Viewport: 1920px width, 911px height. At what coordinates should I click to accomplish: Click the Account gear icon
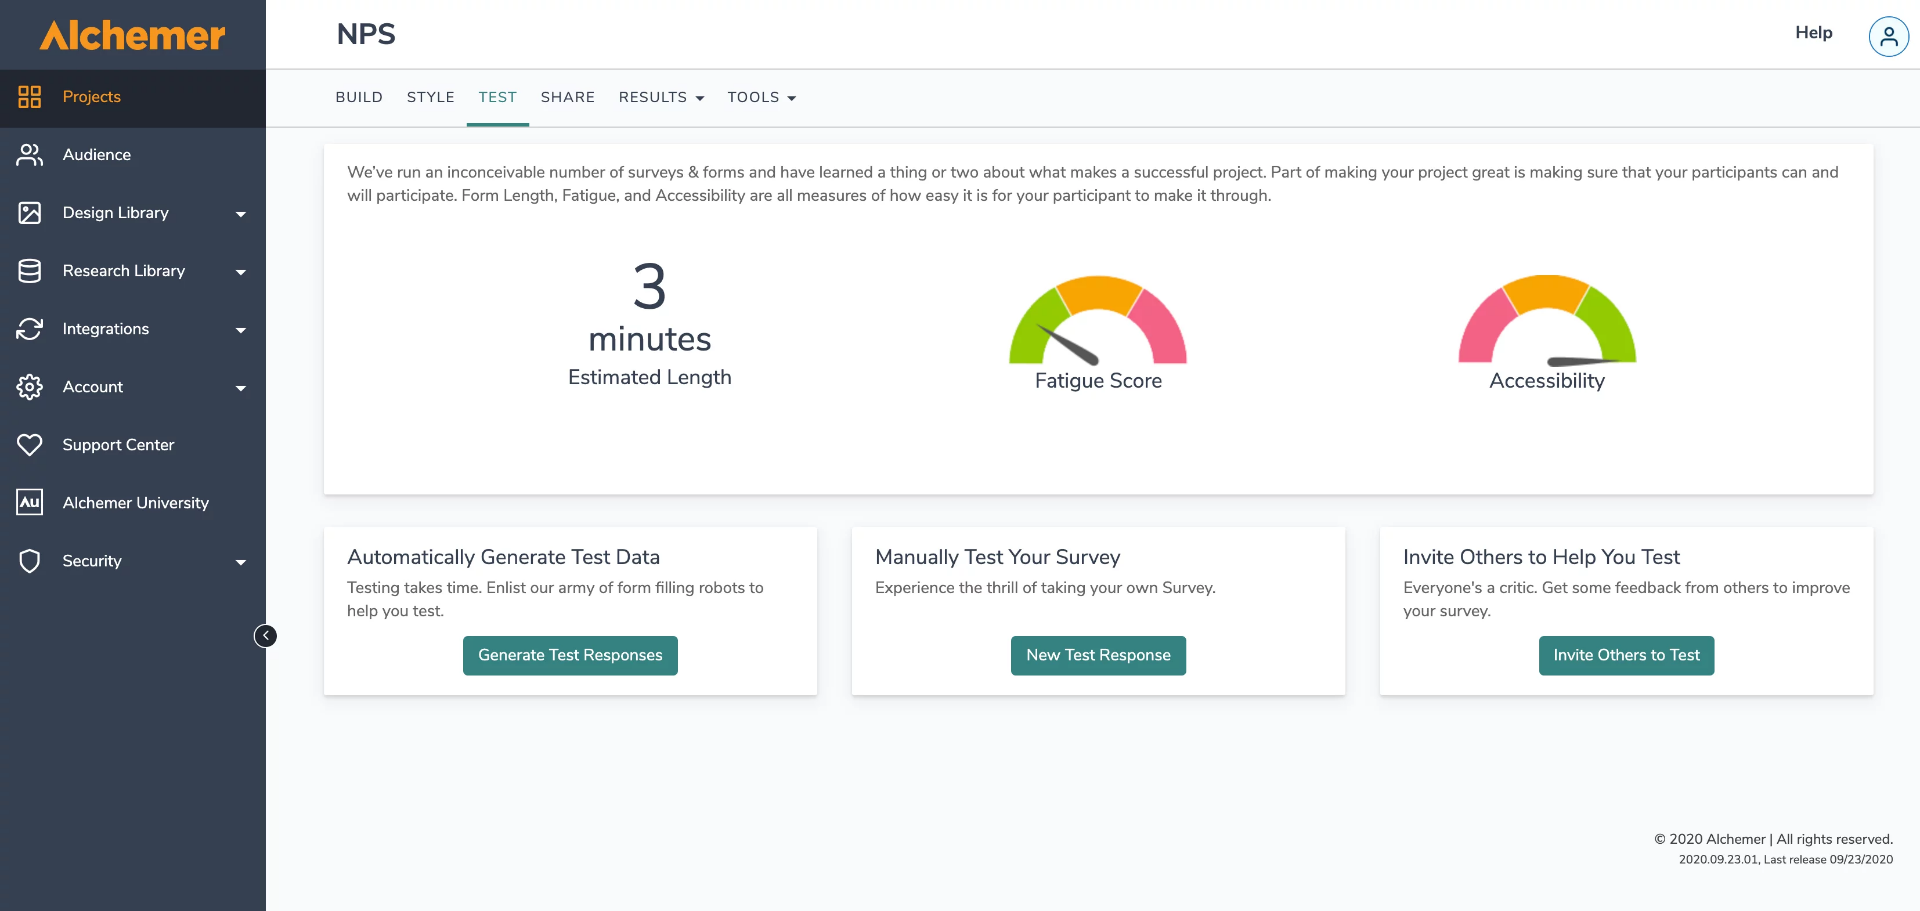coord(30,387)
